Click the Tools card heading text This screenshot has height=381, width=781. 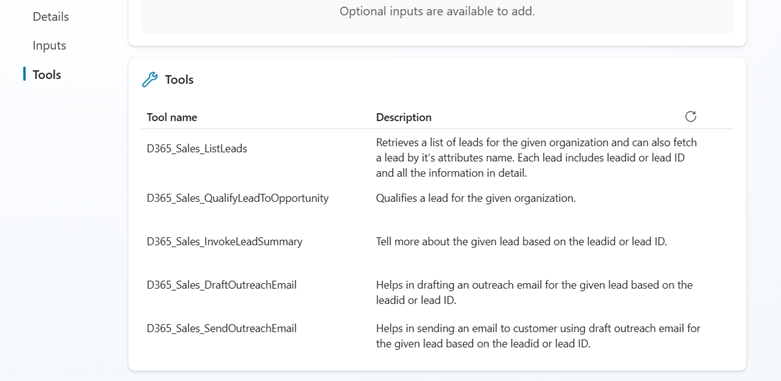point(179,80)
